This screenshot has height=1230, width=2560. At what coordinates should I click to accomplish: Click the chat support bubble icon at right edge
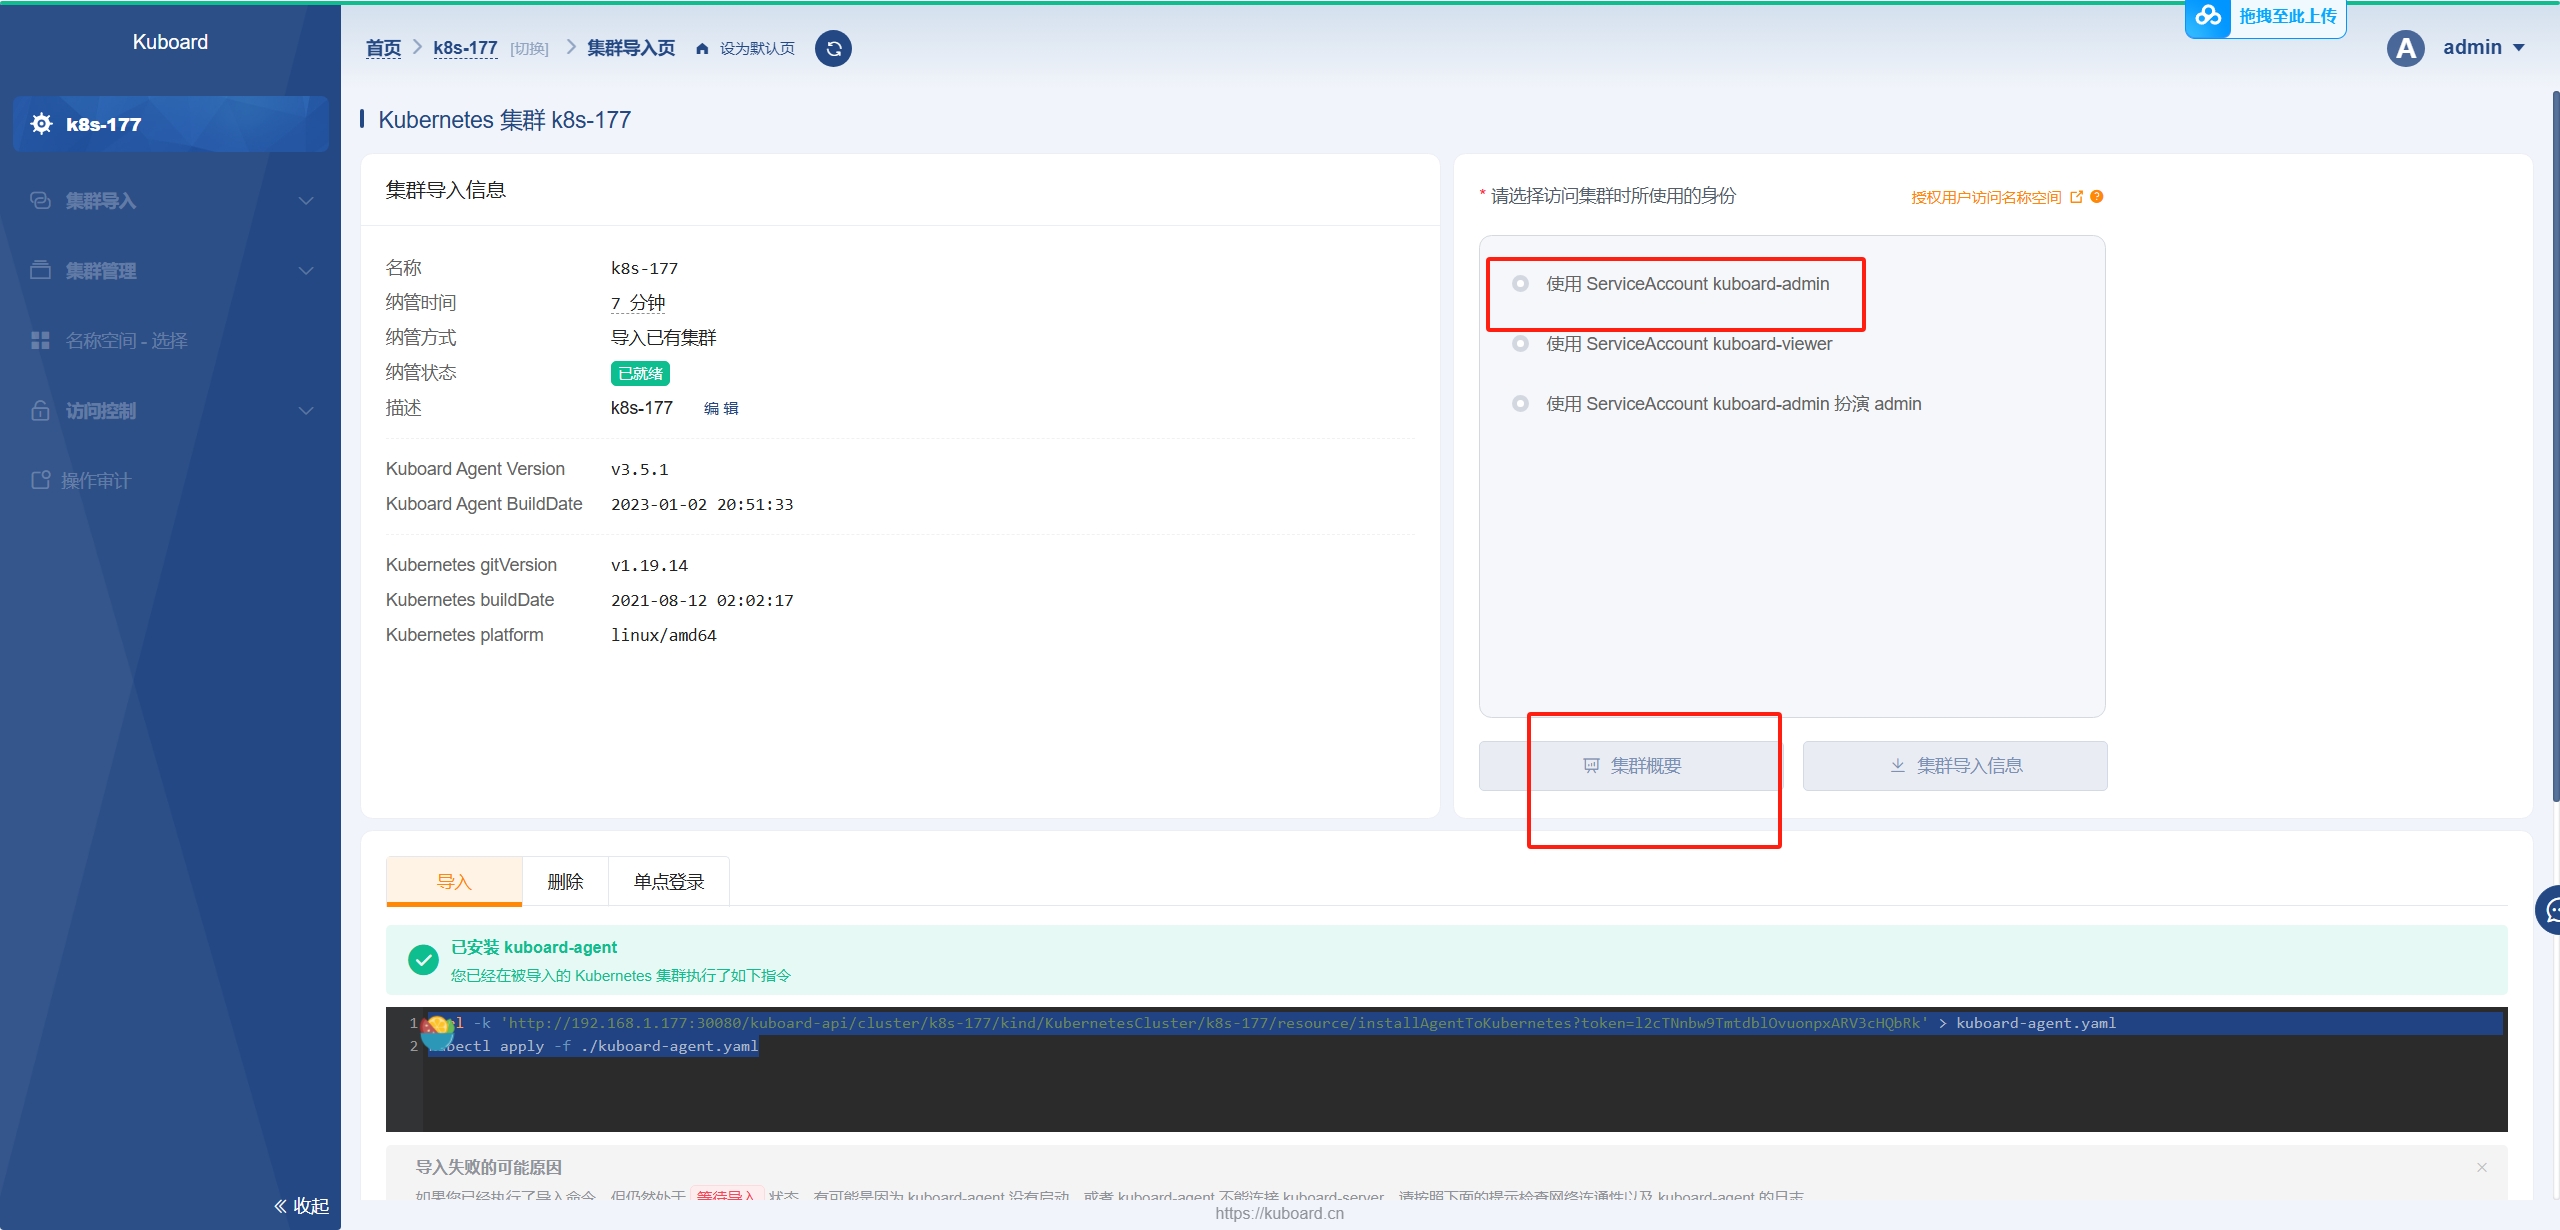coord(2550,910)
